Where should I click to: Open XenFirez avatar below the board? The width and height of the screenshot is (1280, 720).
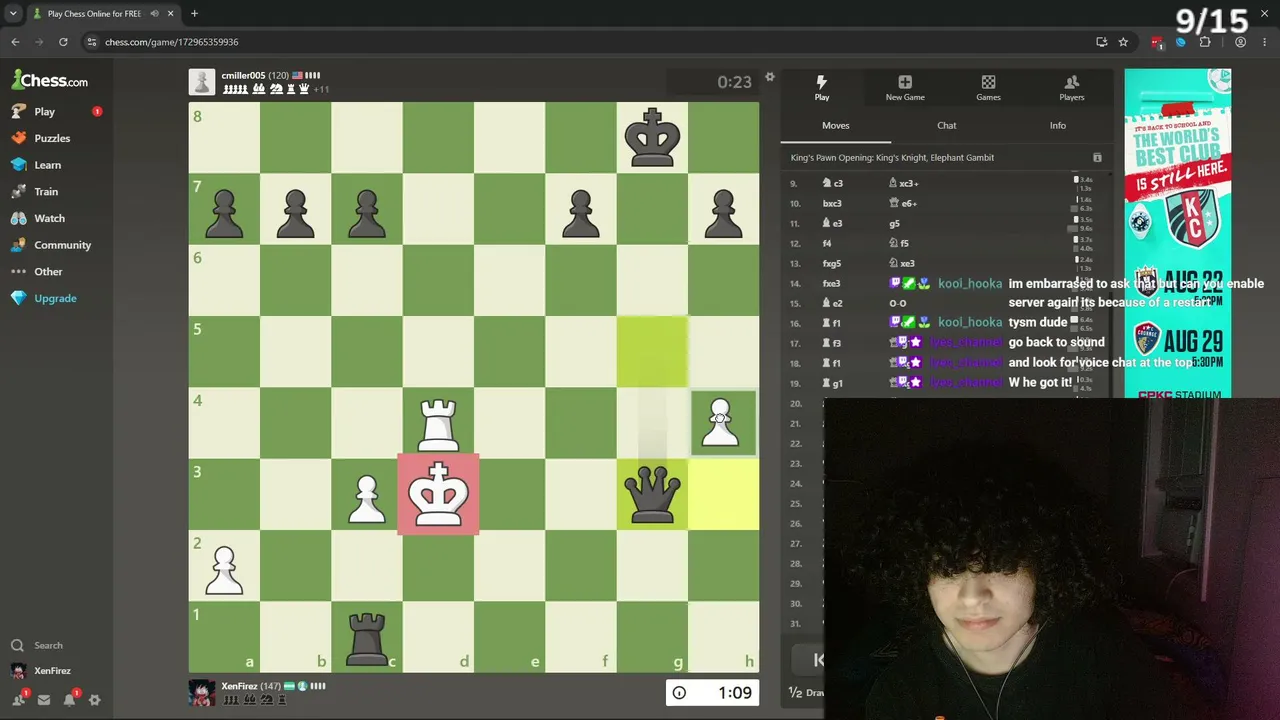coord(202,693)
